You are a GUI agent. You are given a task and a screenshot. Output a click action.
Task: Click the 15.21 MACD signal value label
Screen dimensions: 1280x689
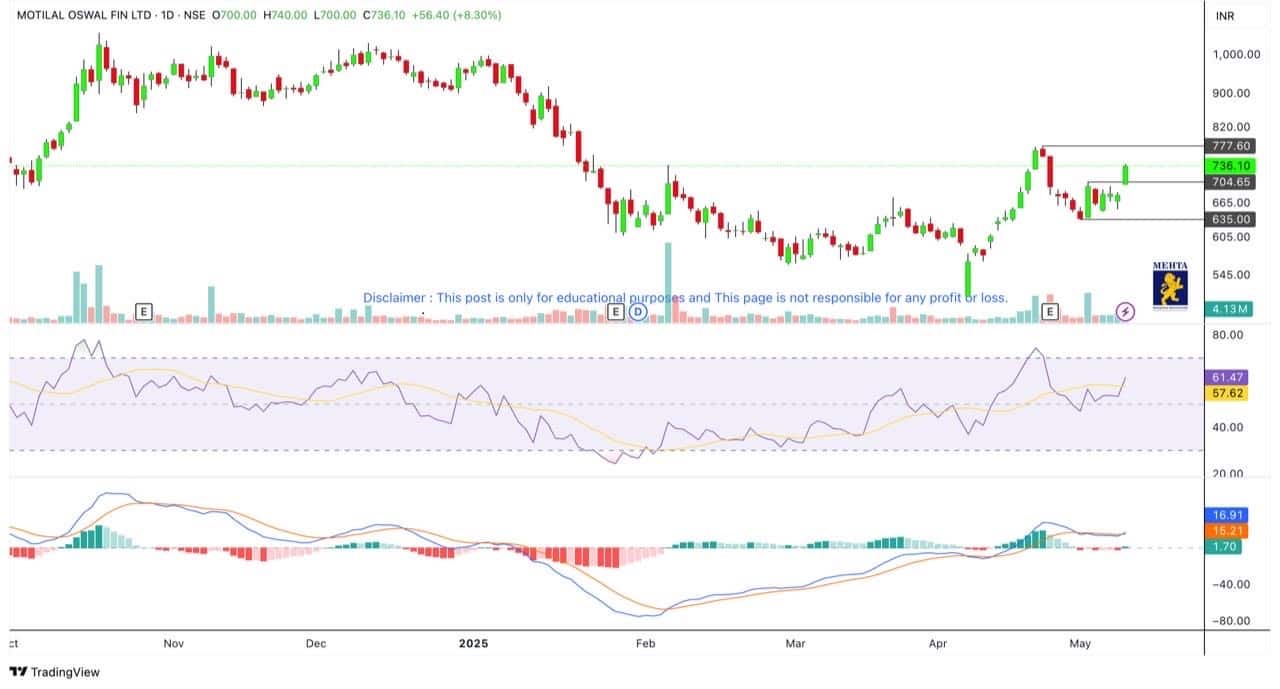(x=1227, y=531)
